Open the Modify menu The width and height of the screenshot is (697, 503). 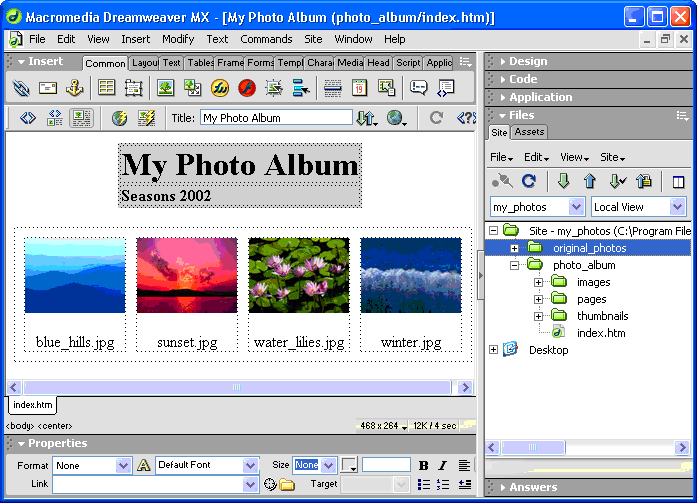178,39
